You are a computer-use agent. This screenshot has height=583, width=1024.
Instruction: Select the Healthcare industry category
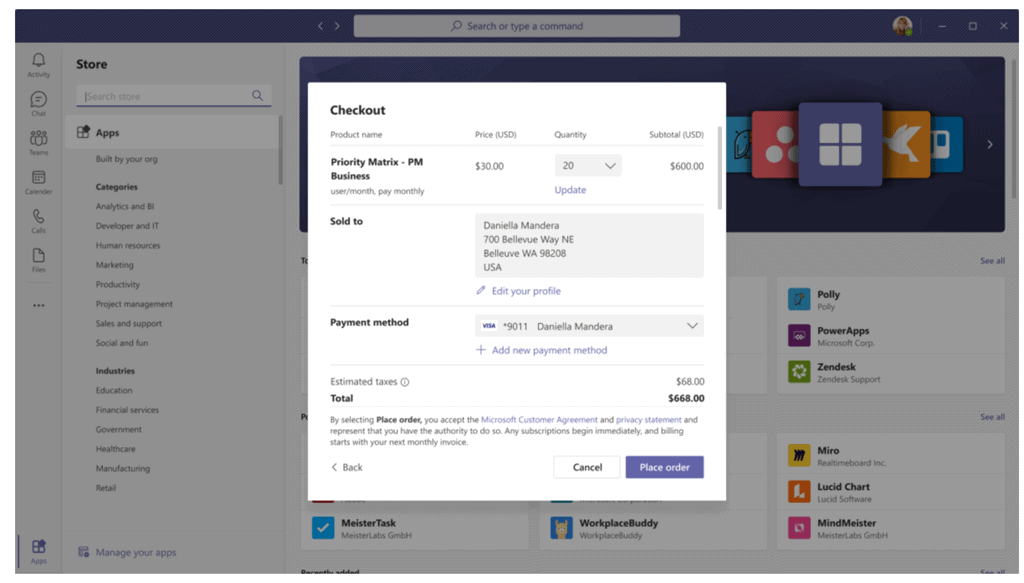(116, 449)
